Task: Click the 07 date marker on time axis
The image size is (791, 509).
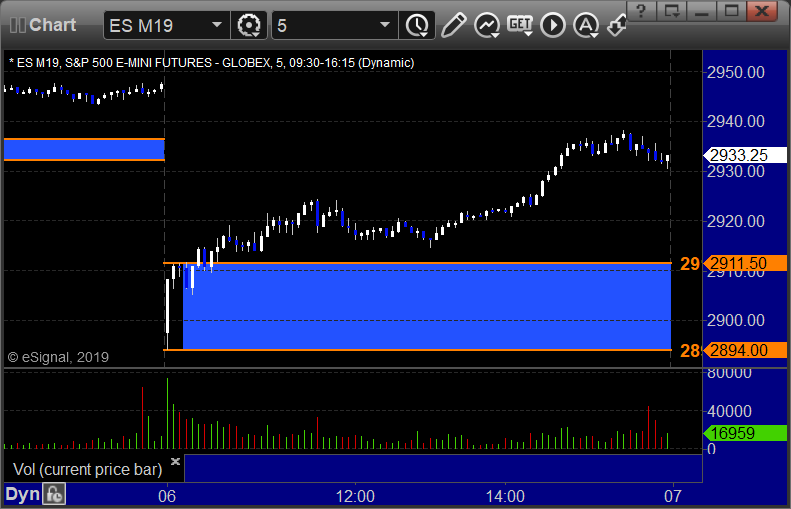Action: pyautogui.click(x=672, y=496)
